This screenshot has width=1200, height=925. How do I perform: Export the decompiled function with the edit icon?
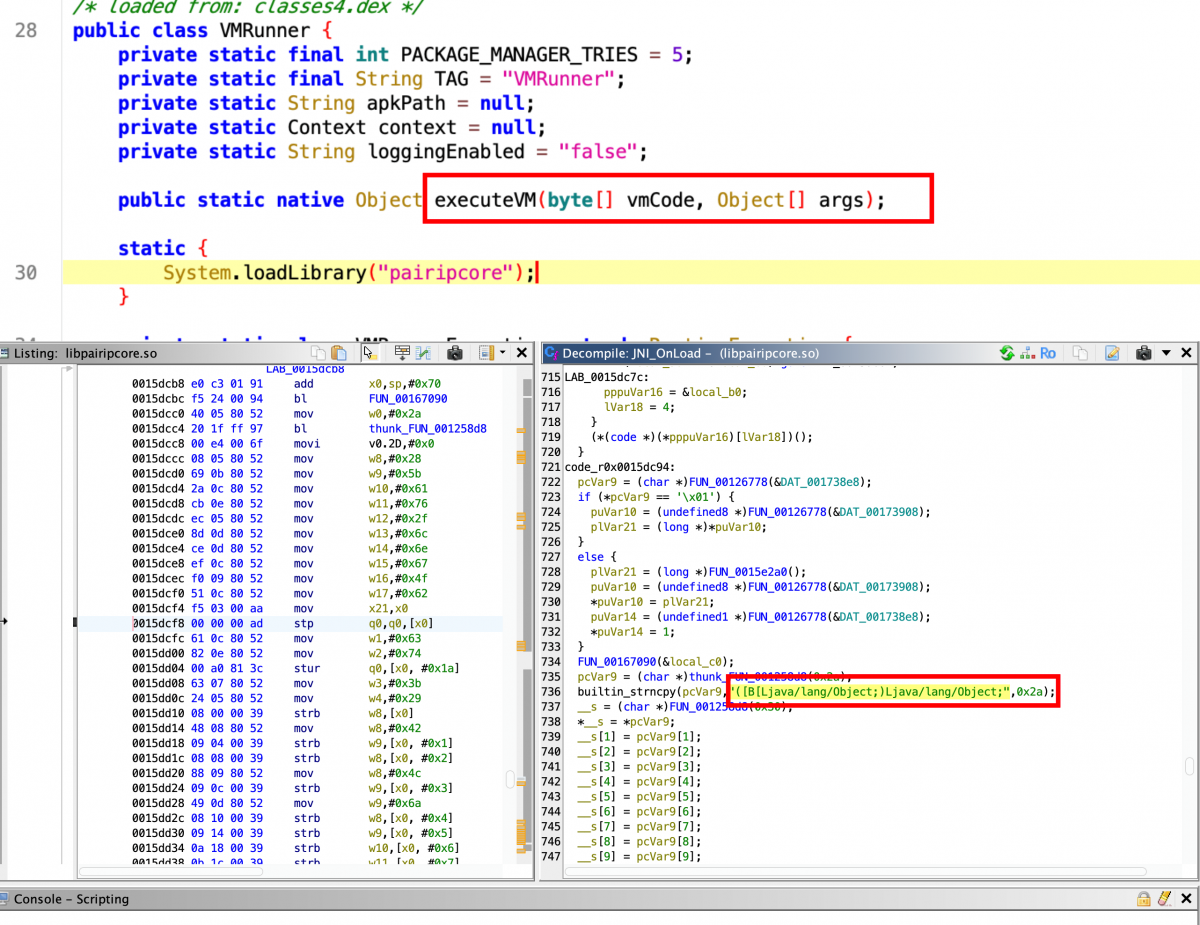[1112, 353]
